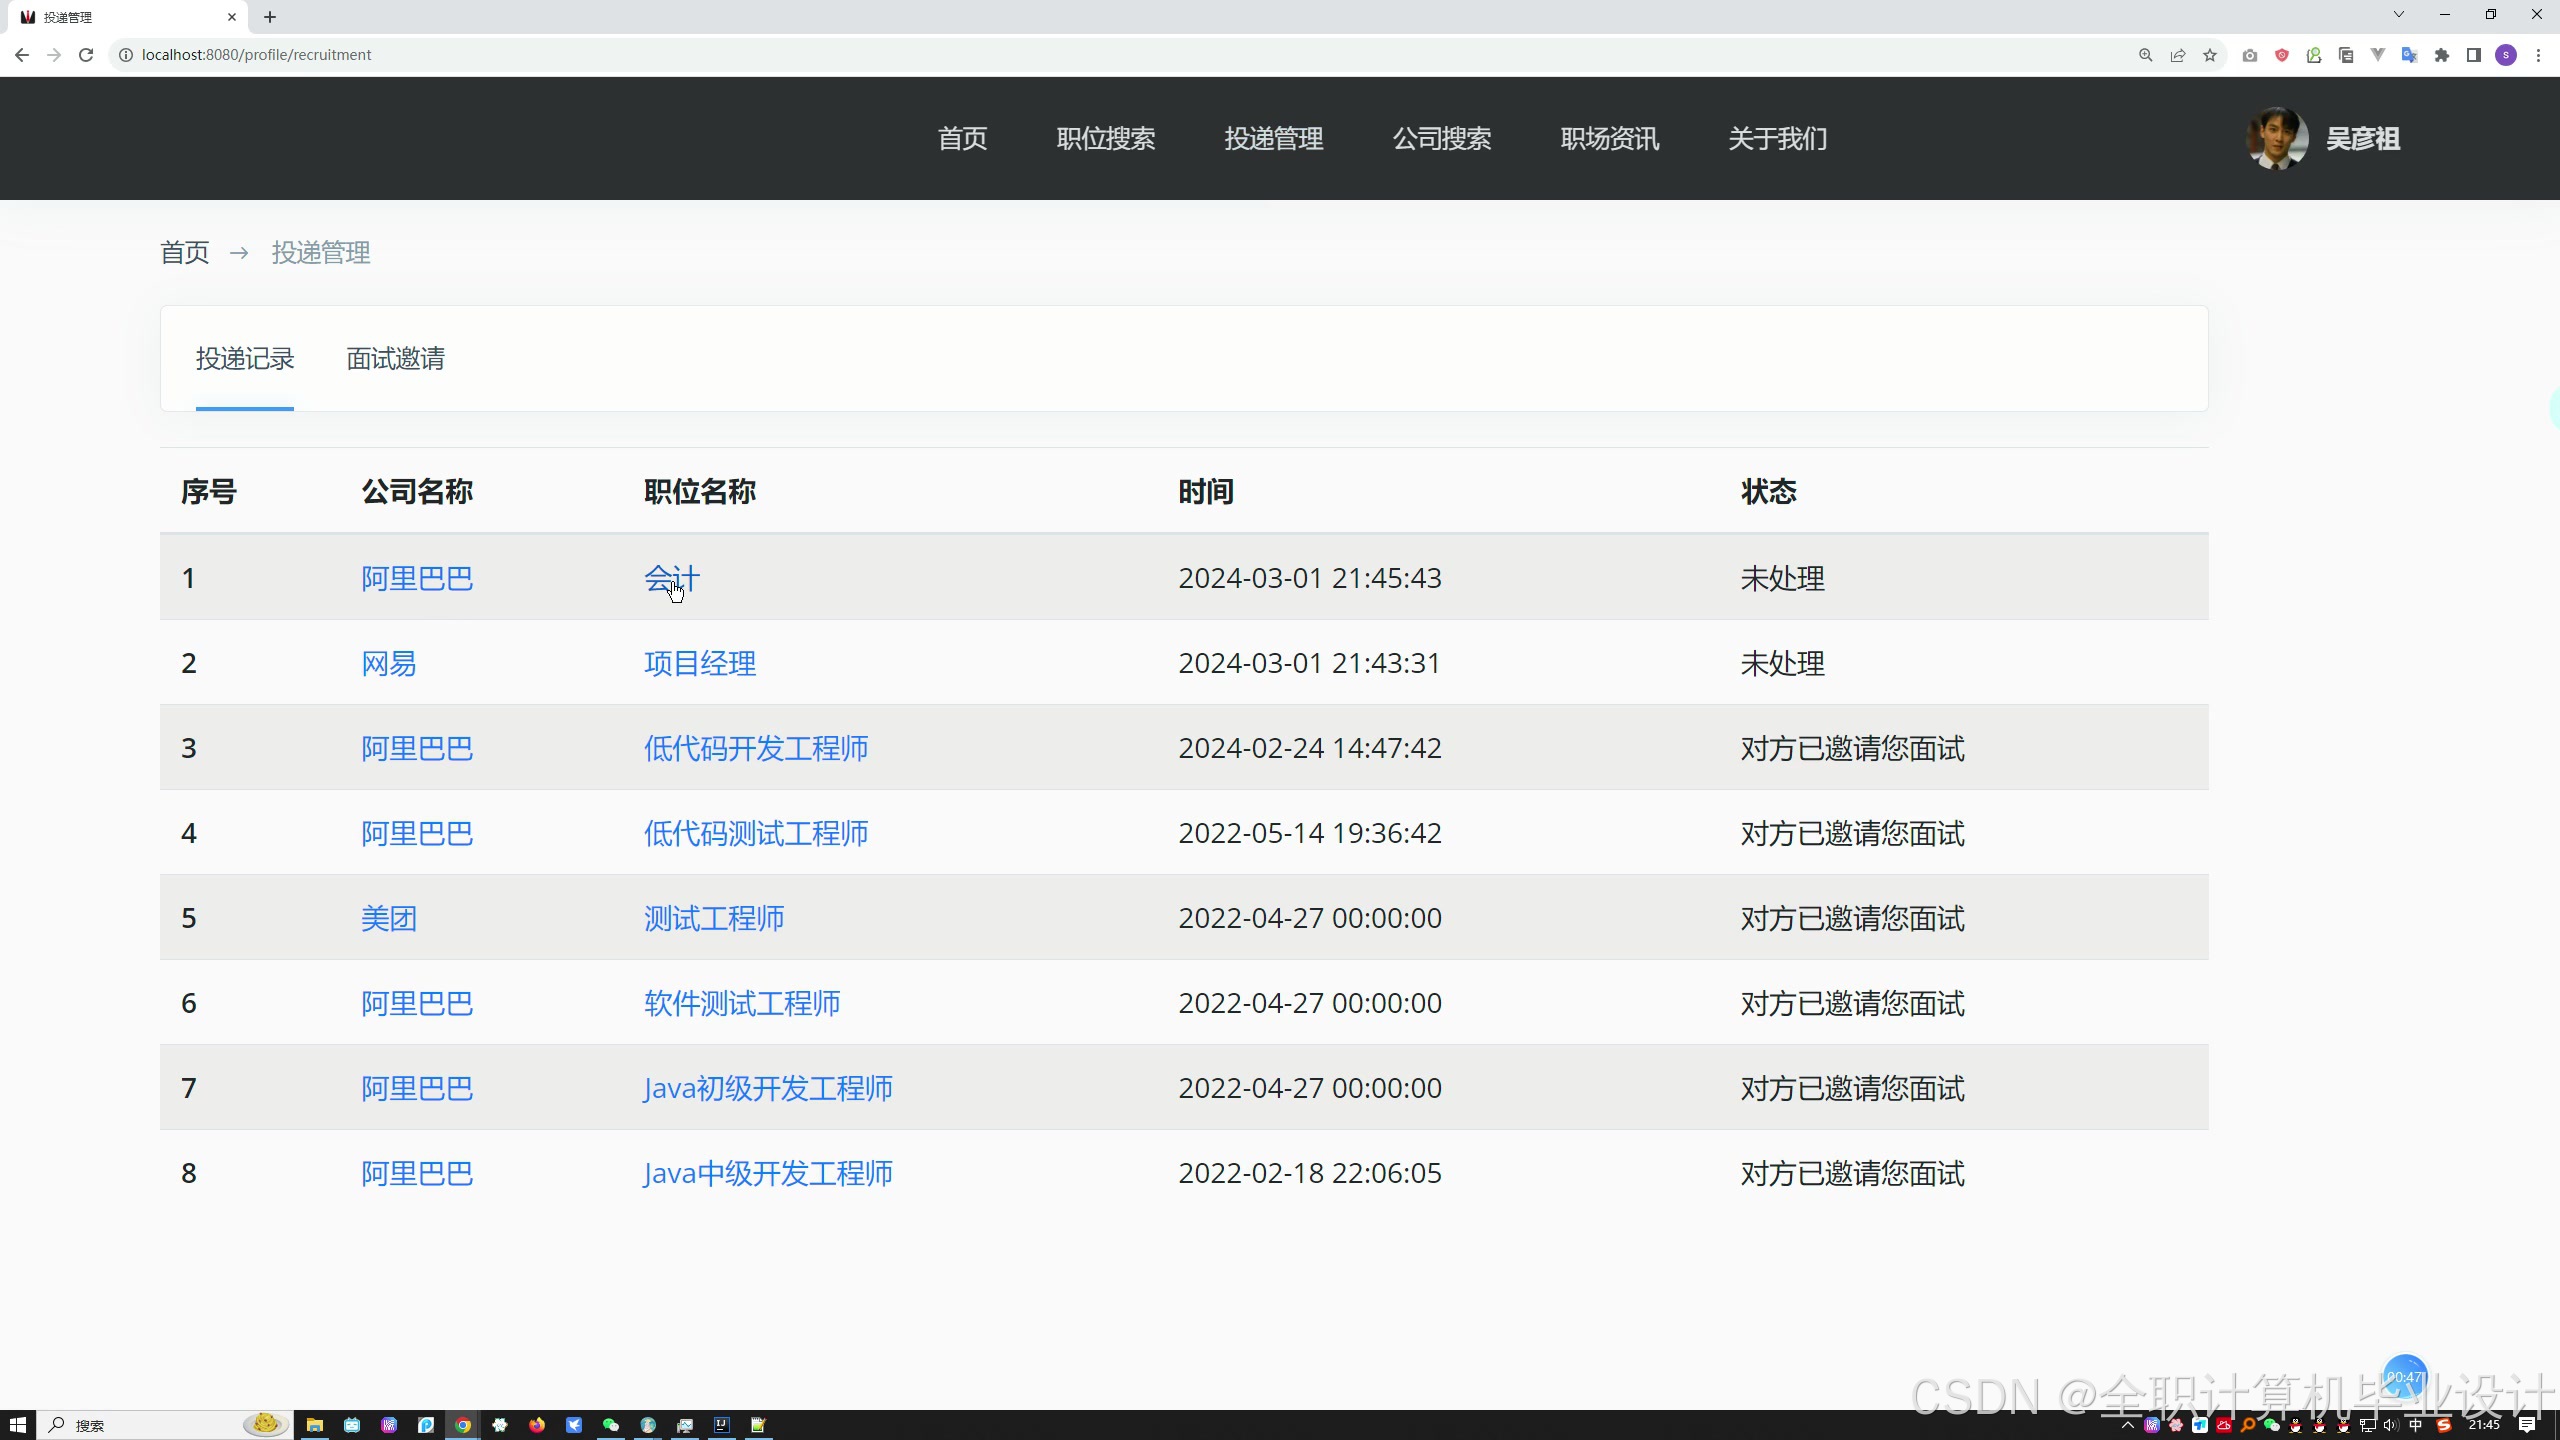Viewport: 2560px width, 1440px height.
Task: Open 职位搜索 in the navigation bar
Action: pos(1106,138)
